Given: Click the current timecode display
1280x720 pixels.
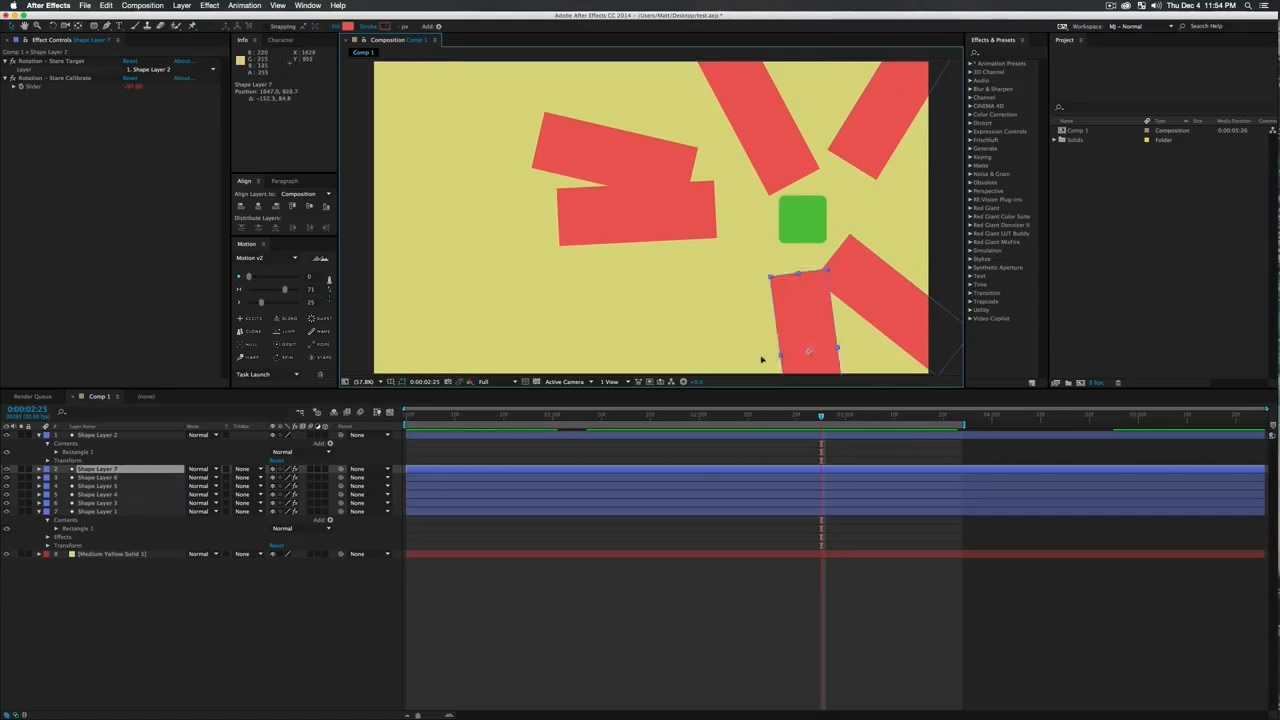Looking at the screenshot, I should tap(27, 409).
